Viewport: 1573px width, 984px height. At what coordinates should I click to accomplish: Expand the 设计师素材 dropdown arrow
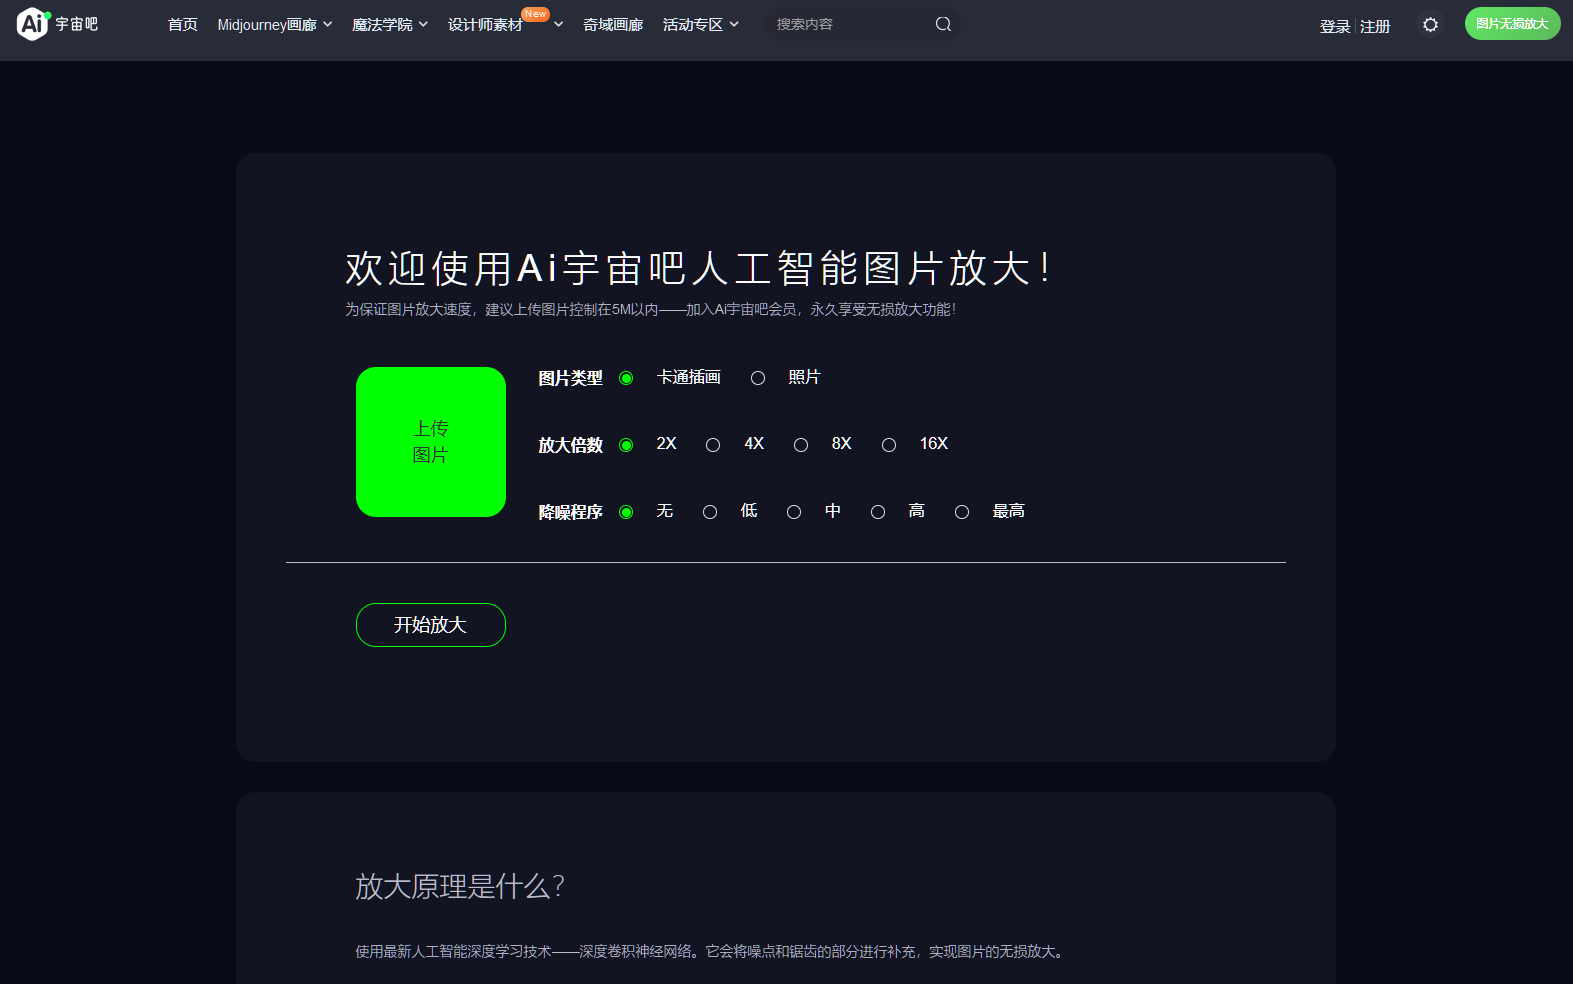[558, 25]
